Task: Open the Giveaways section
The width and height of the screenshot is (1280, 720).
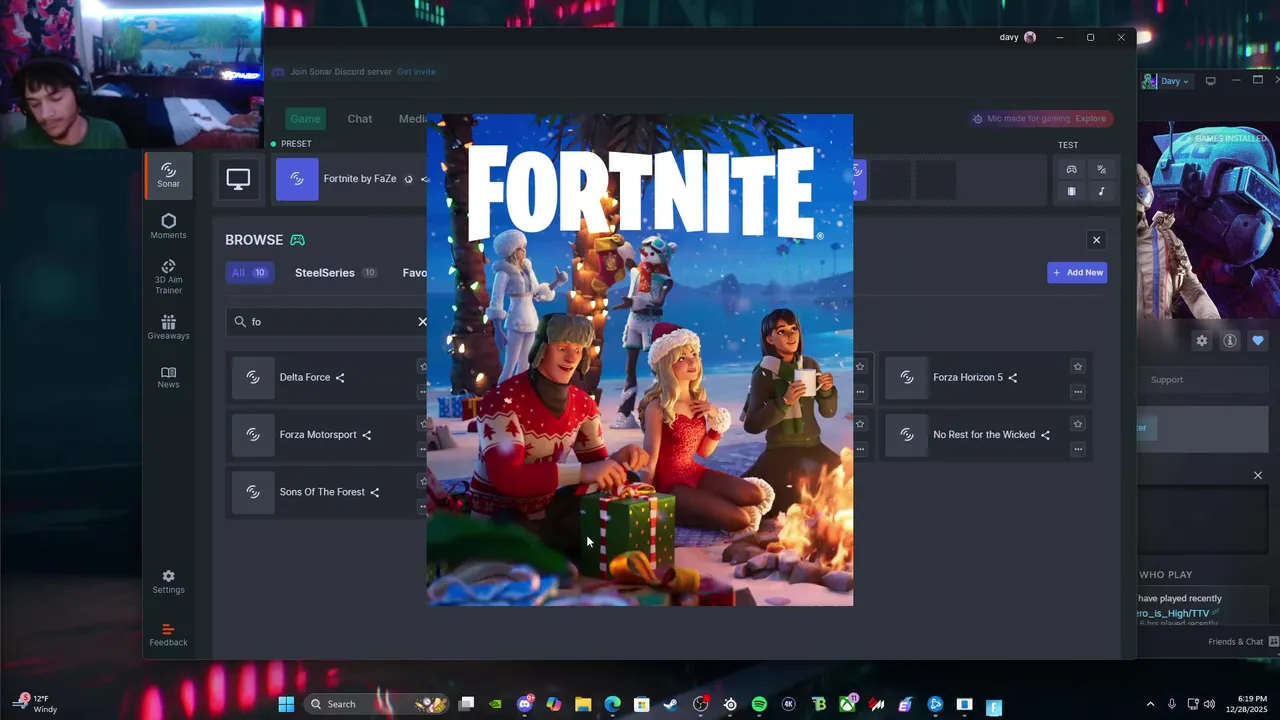Action: click(168, 327)
